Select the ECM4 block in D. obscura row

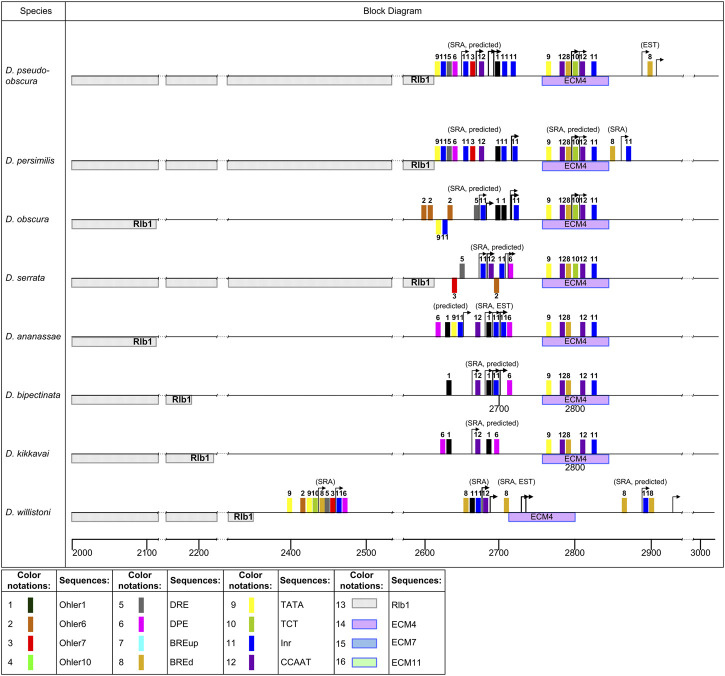coord(575,224)
